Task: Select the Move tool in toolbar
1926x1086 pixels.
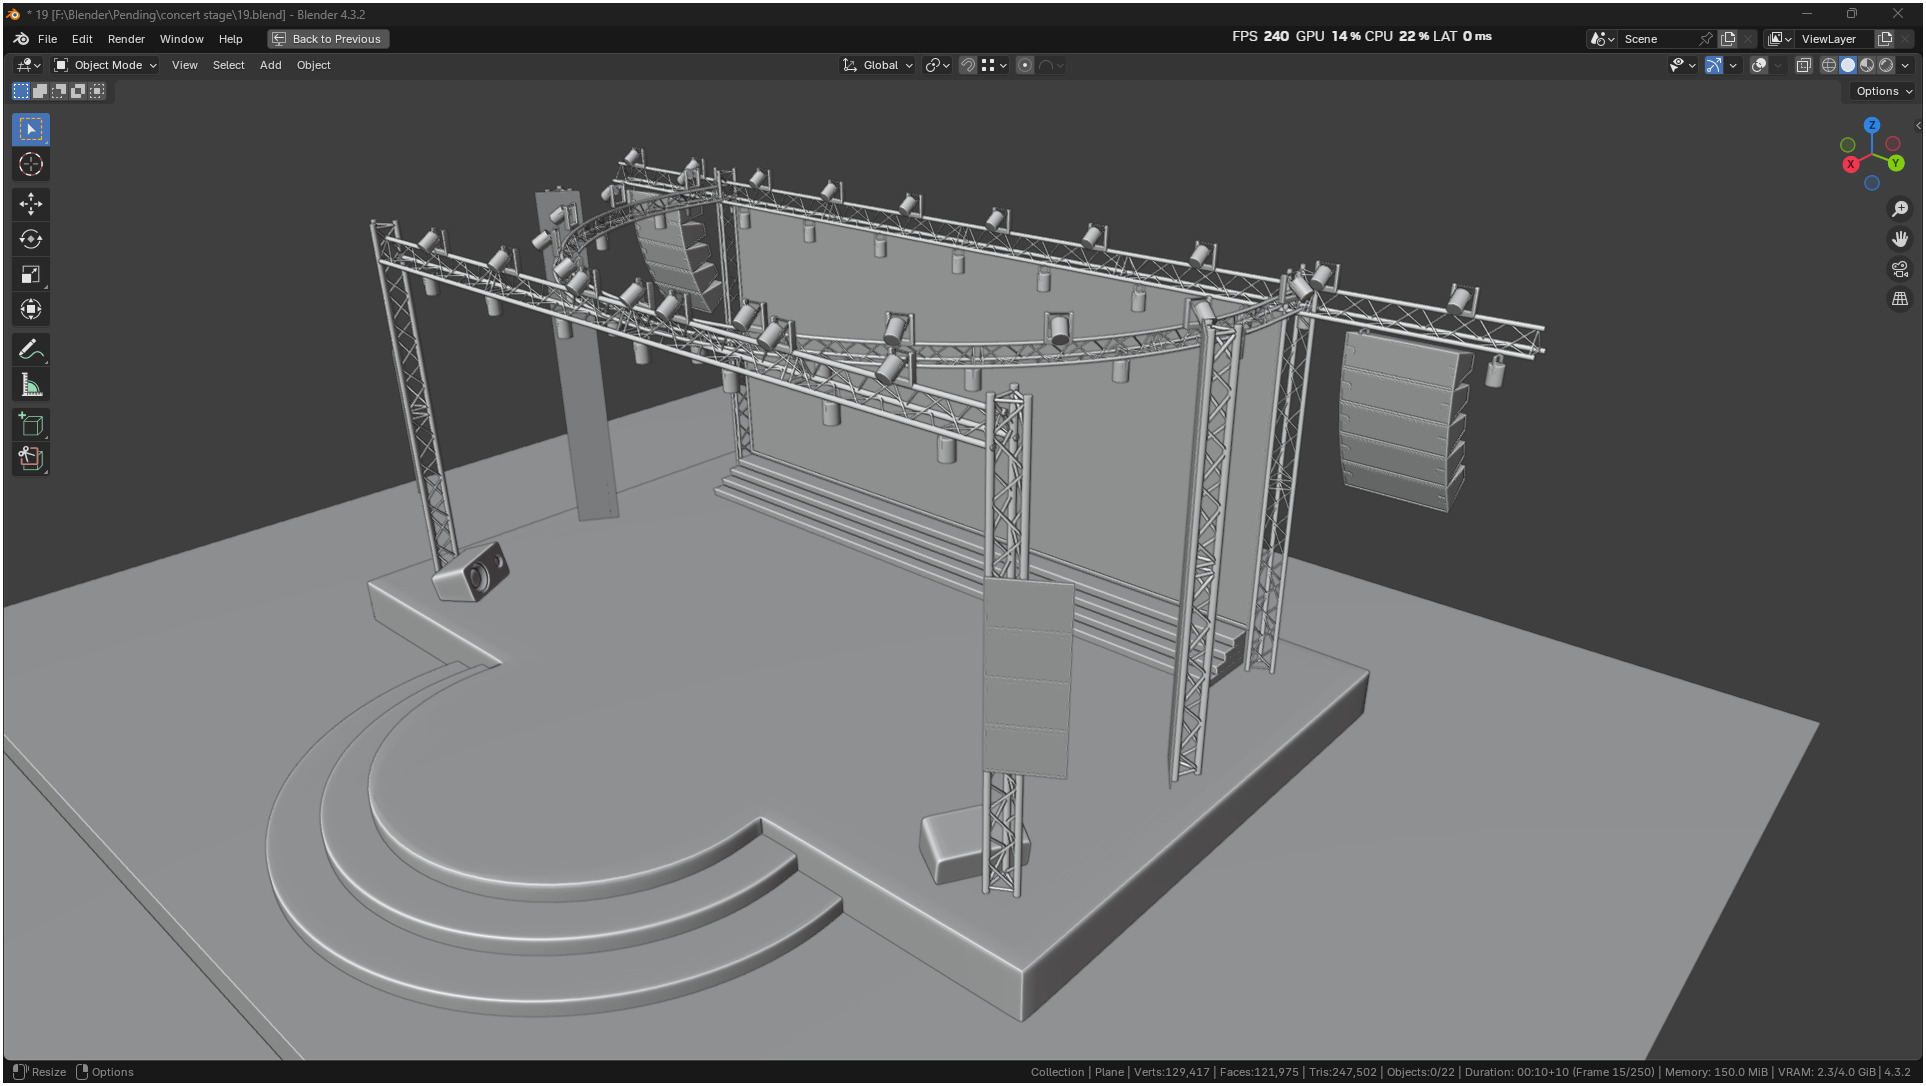Action: coord(31,204)
